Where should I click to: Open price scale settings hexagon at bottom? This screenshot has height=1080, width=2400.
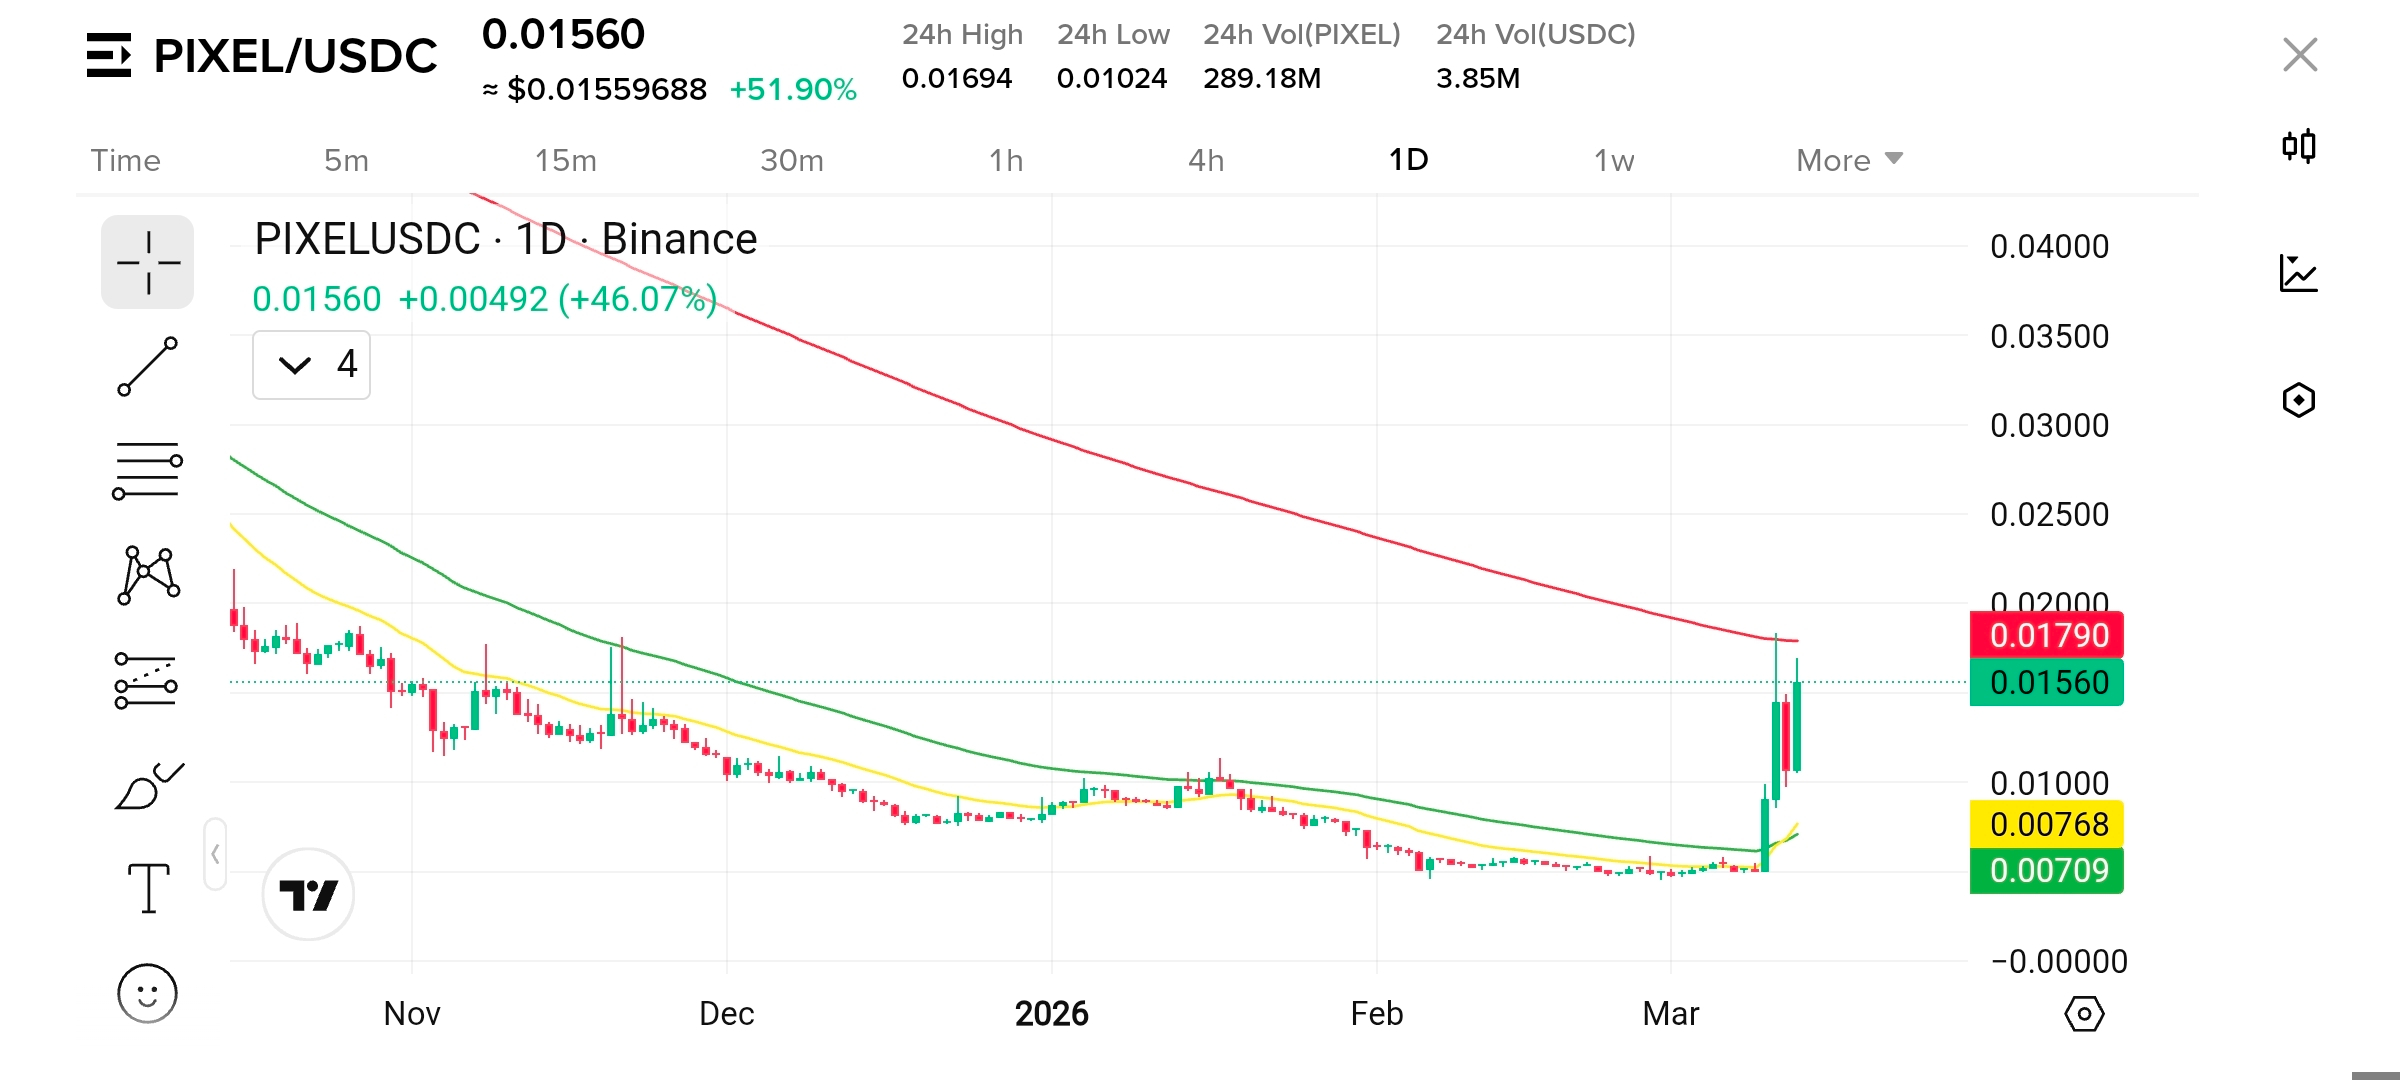click(2084, 1014)
